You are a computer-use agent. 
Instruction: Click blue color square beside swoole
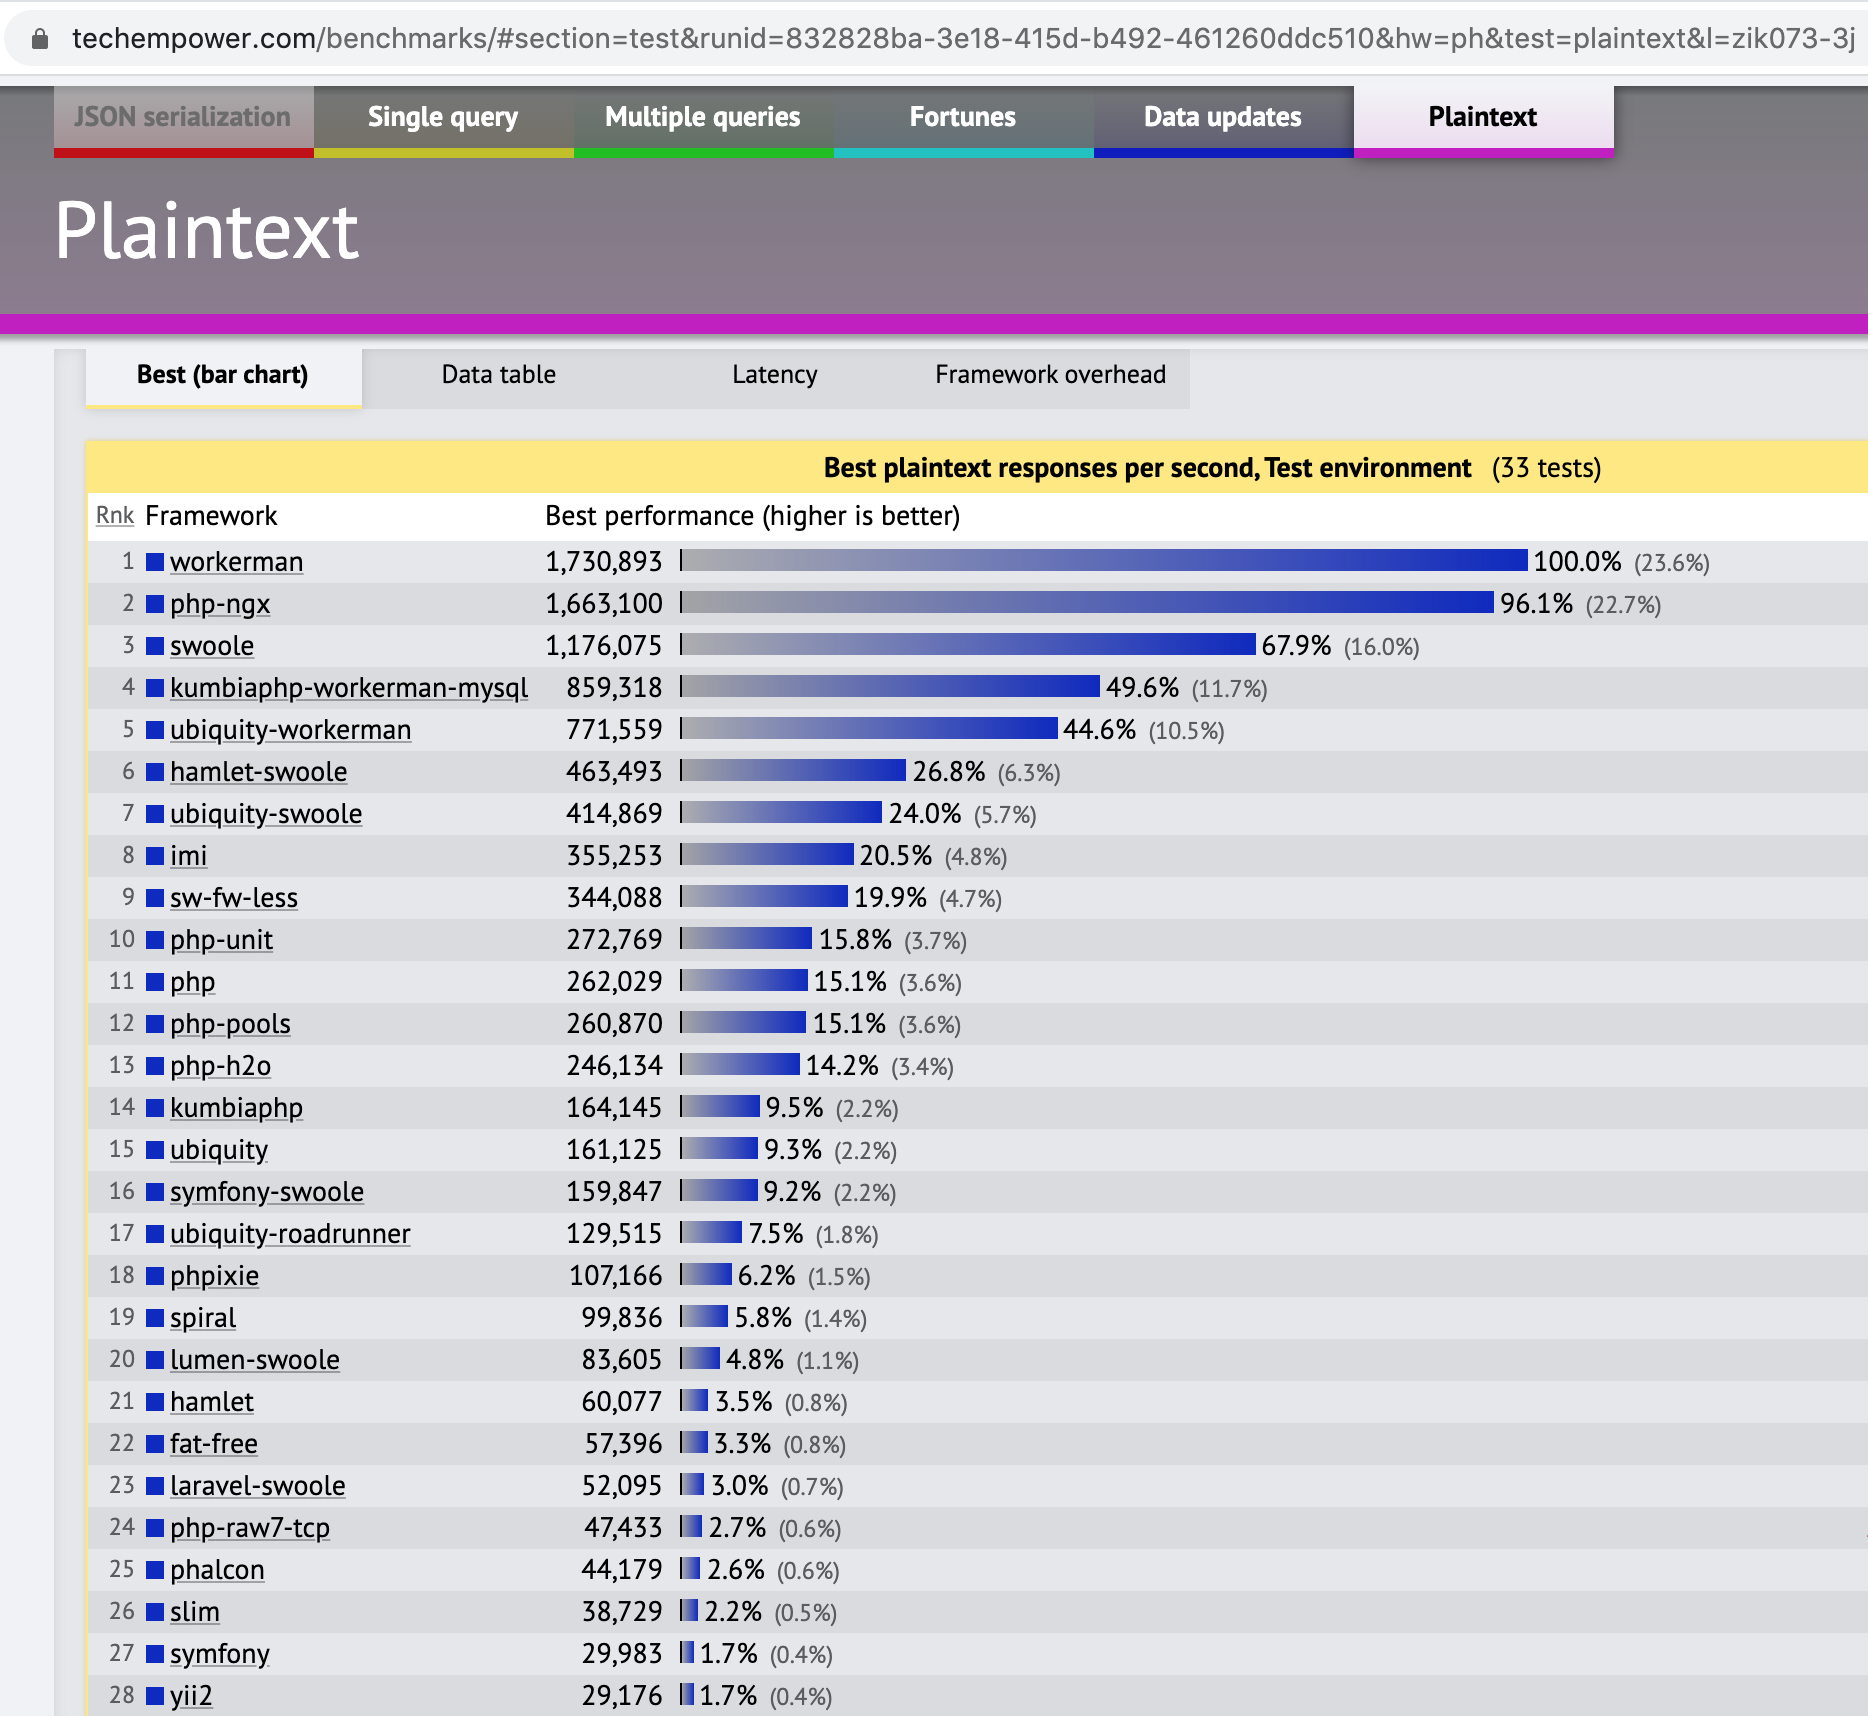tap(155, 646)
